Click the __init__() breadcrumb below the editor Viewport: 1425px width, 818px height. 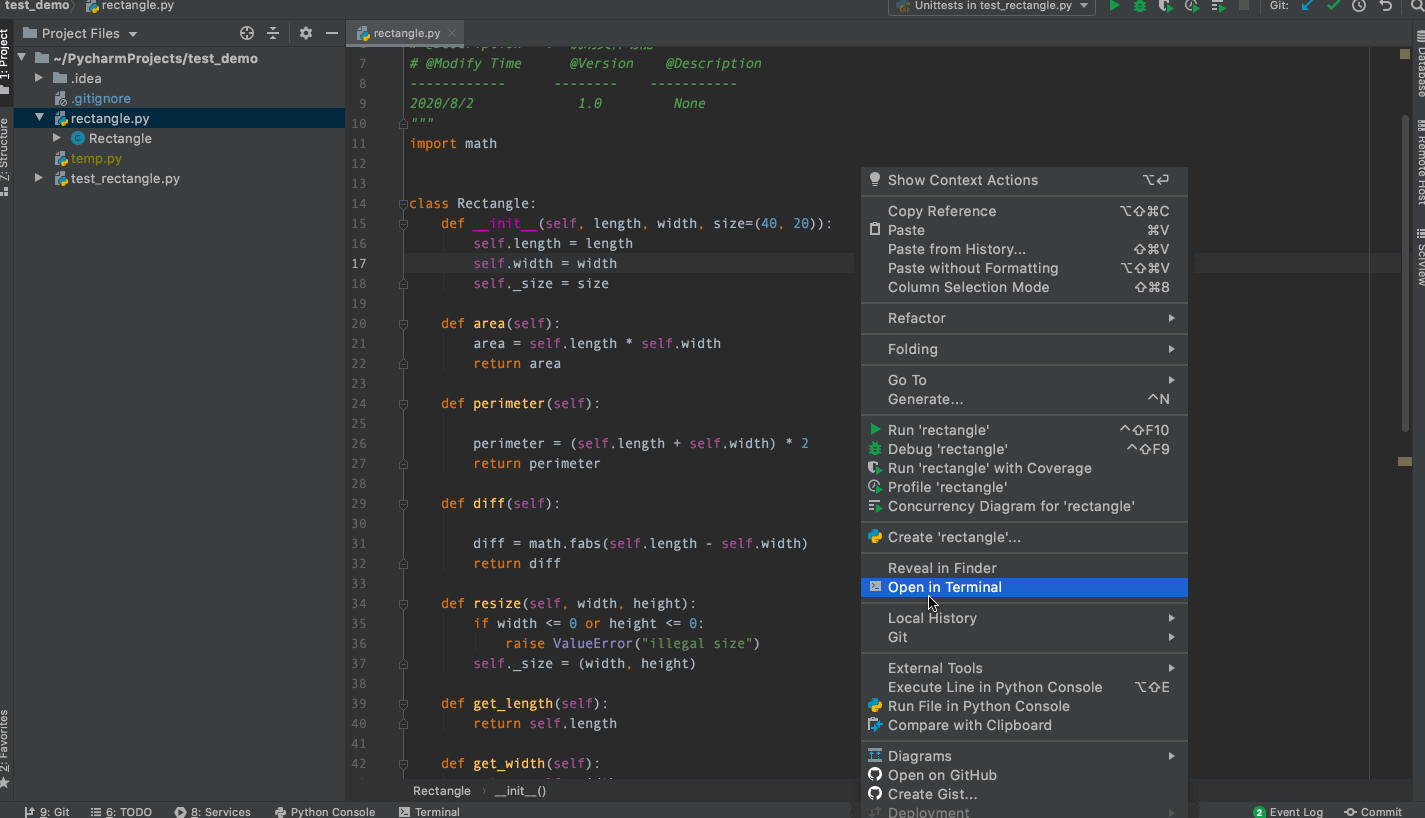coord(520,791)
